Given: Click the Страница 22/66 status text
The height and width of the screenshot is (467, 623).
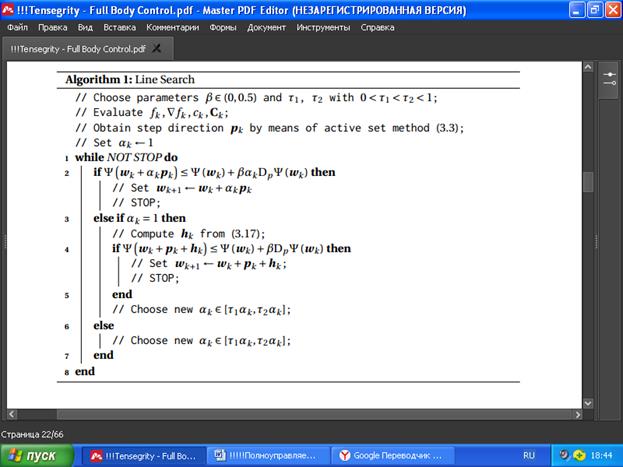Looking at the screenshot, I should (32, 434).
